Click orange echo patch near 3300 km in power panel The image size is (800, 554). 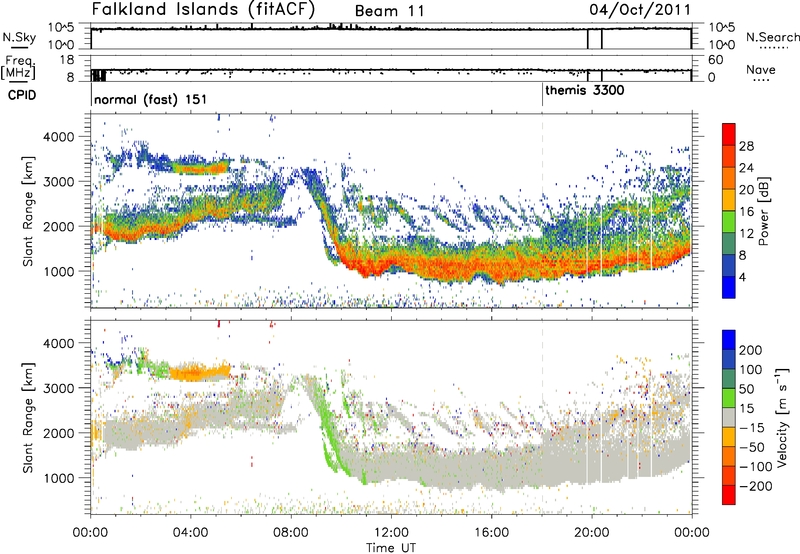pyautogui.click(x=200, y=167)
